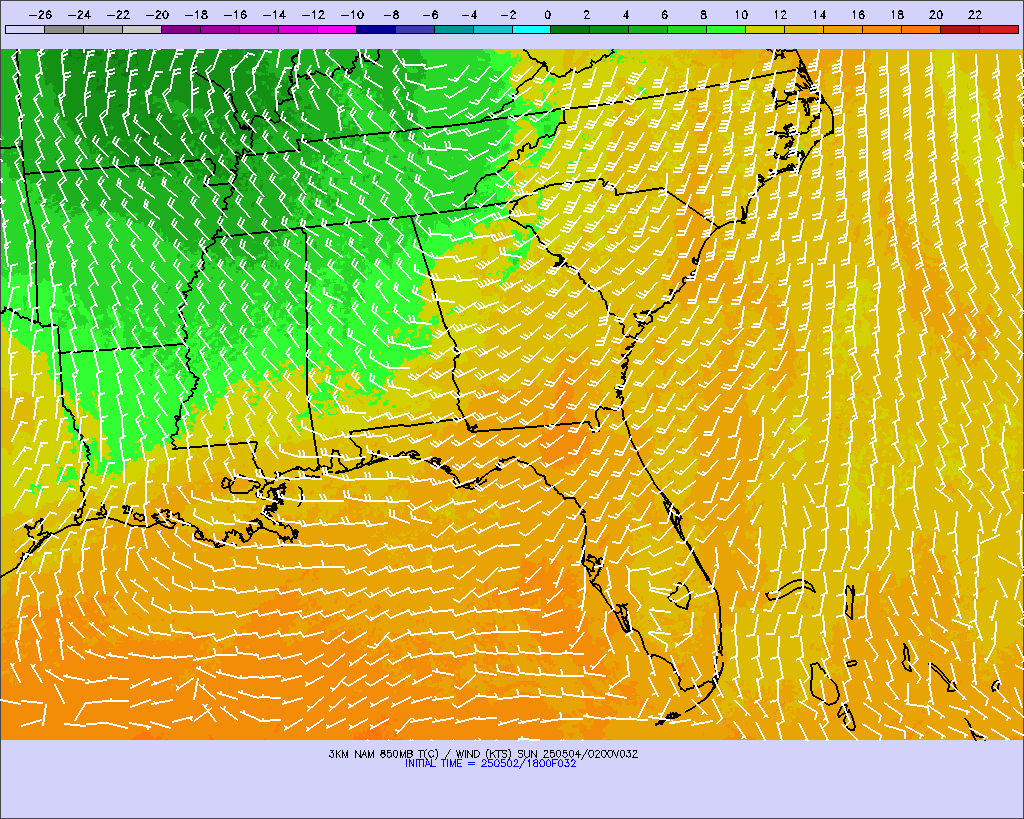Screen dimensions: 1024x819
Task: Click the bright red swatch right of 22
Action: pos(999,29)
